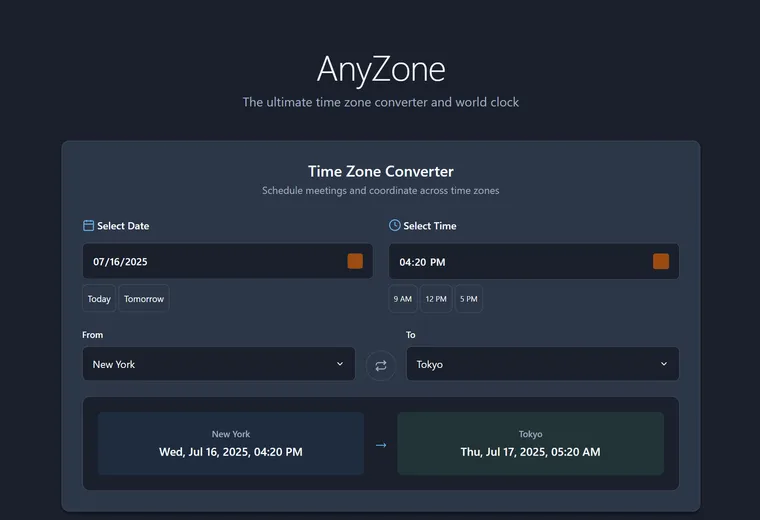760x520 pixels.
Task: Click 'The ultimate time zone converter' tagline
Action: [x=380, y=102]
